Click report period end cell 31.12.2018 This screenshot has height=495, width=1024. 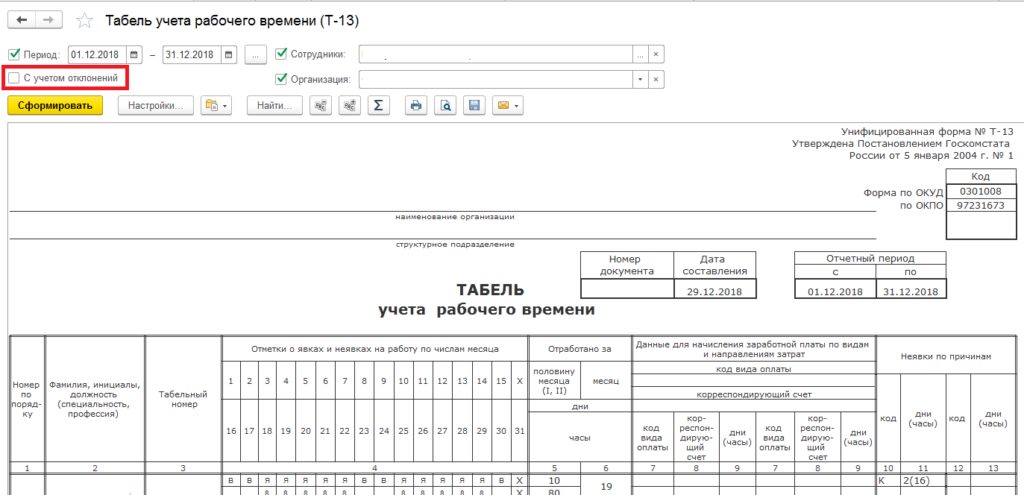pyautogui.click(x=910, y=291)
